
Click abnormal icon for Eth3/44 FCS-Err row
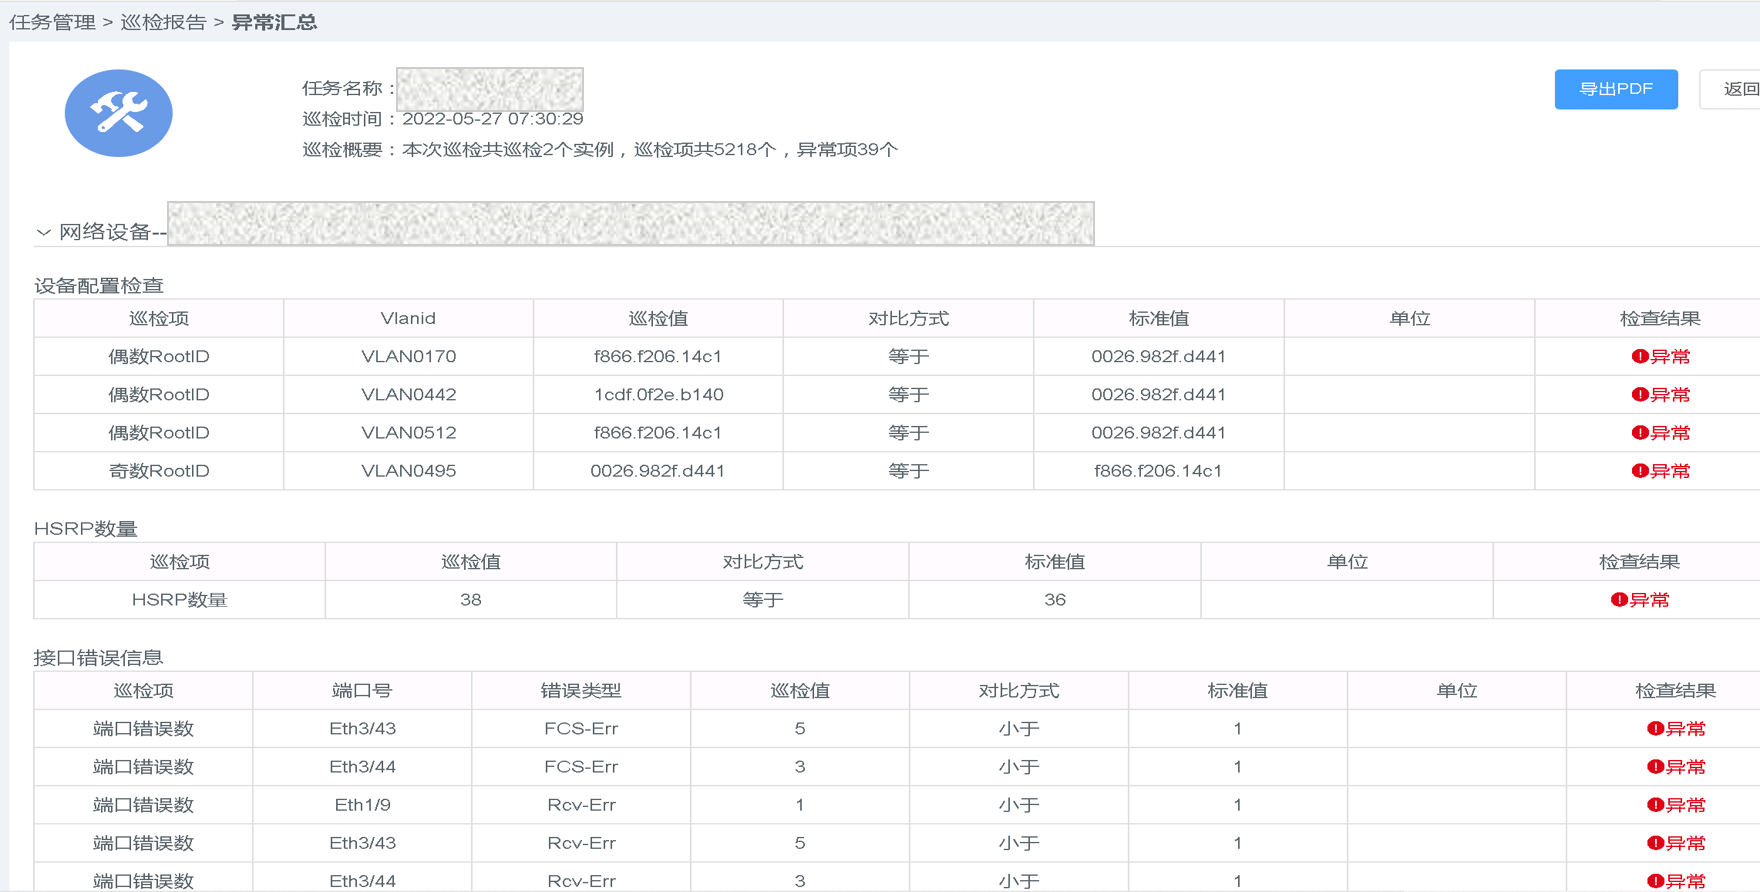click(x=1655, y=767)
